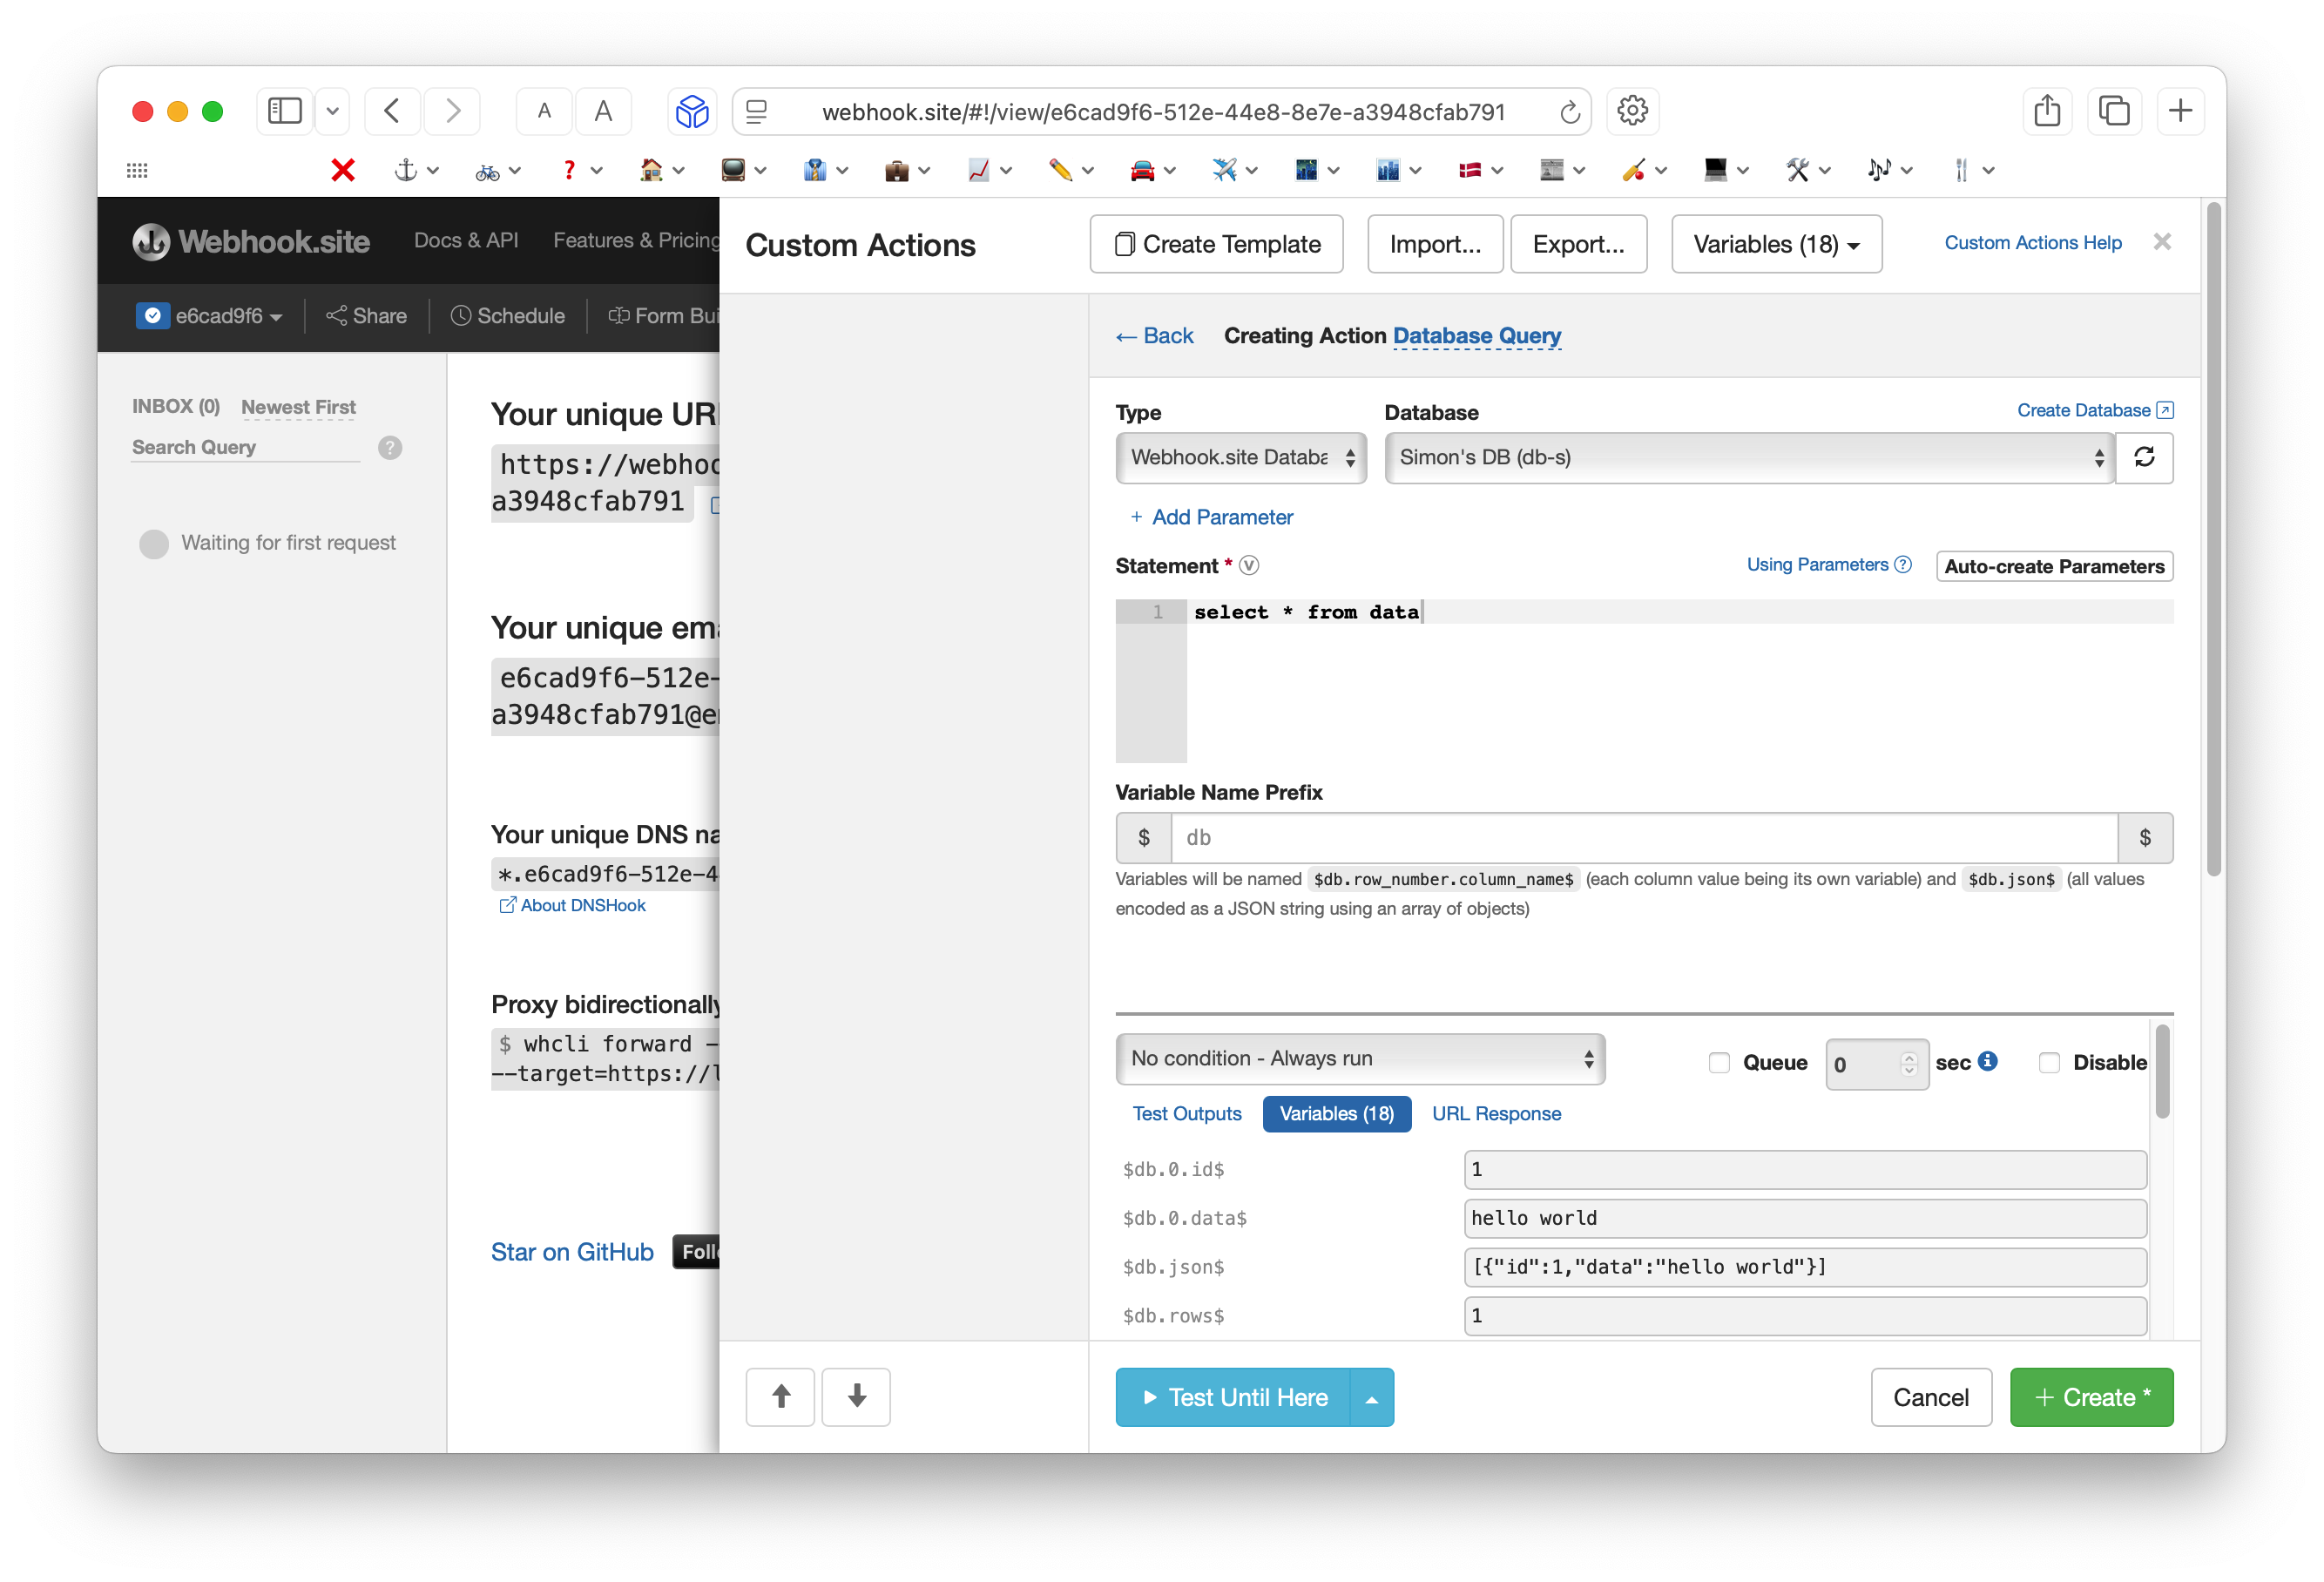Click move action down arrow button

[856, 1396]
